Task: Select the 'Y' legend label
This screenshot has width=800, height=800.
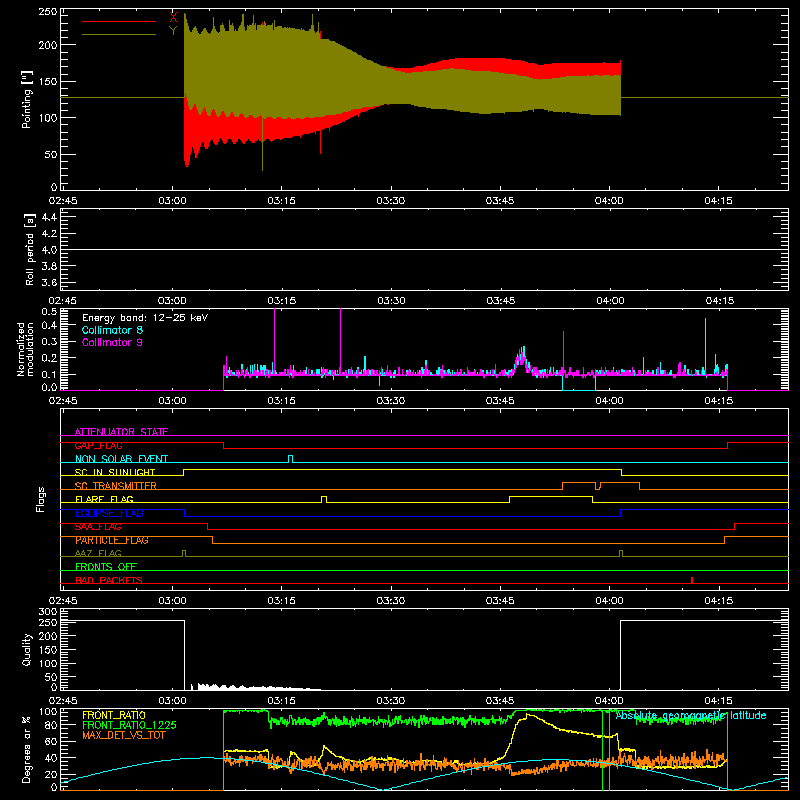Action: 173,31
